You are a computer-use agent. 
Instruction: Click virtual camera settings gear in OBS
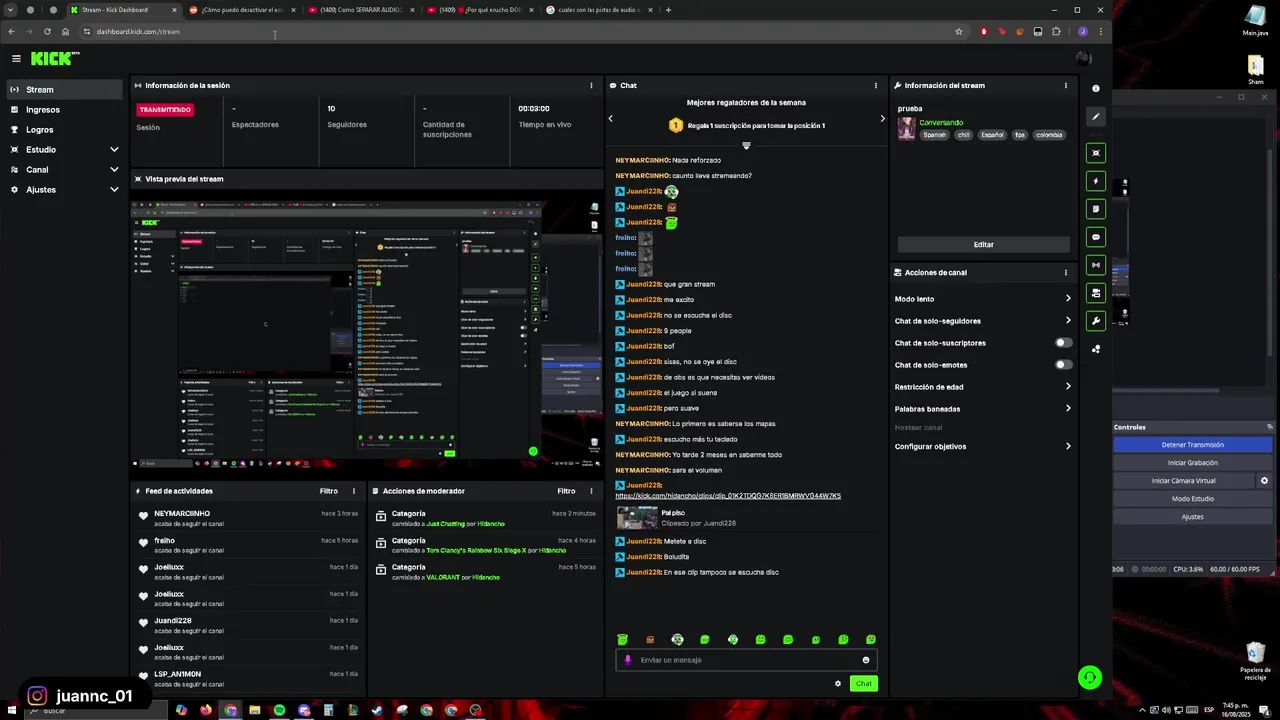click(1264, 481)
